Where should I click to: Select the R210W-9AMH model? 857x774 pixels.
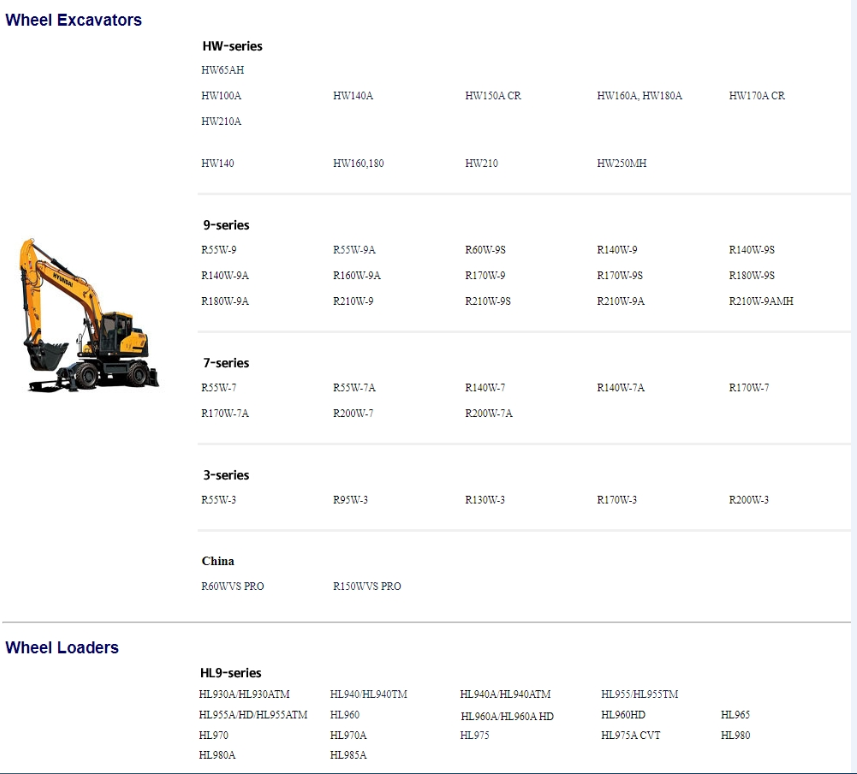(763, 300)
